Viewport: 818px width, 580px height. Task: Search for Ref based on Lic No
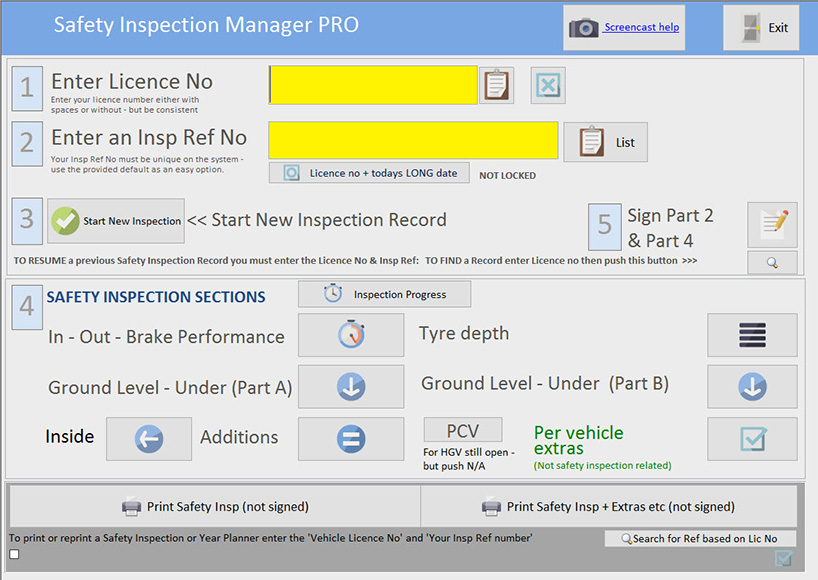tap(700, 538)
